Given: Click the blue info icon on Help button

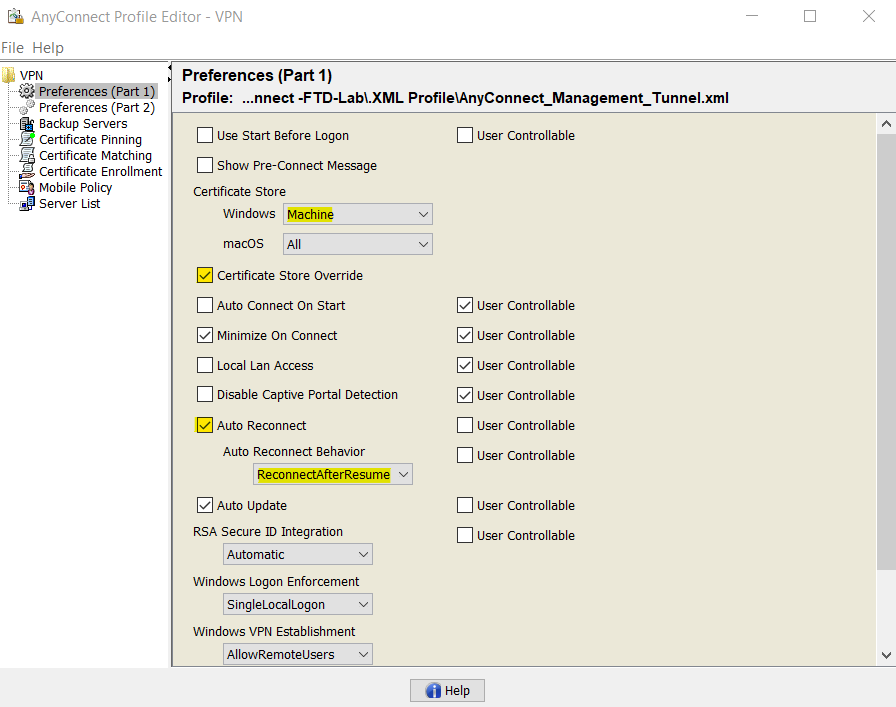Looking at the screenshot, I should (x=434, y=690).
